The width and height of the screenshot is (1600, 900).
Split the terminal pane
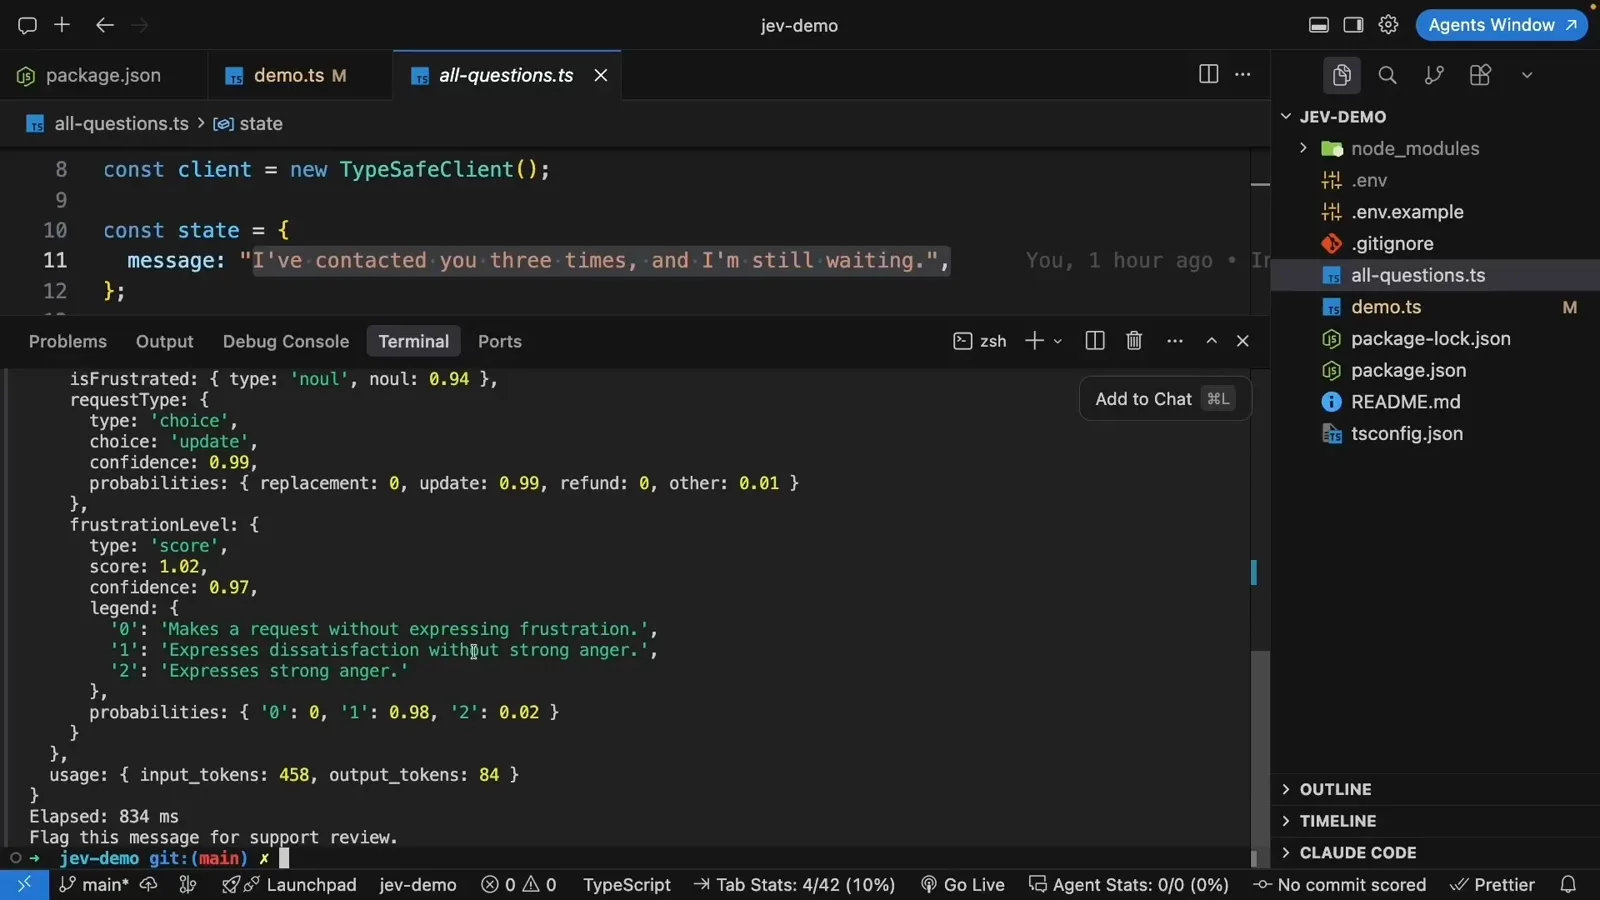click(1095, 341)
